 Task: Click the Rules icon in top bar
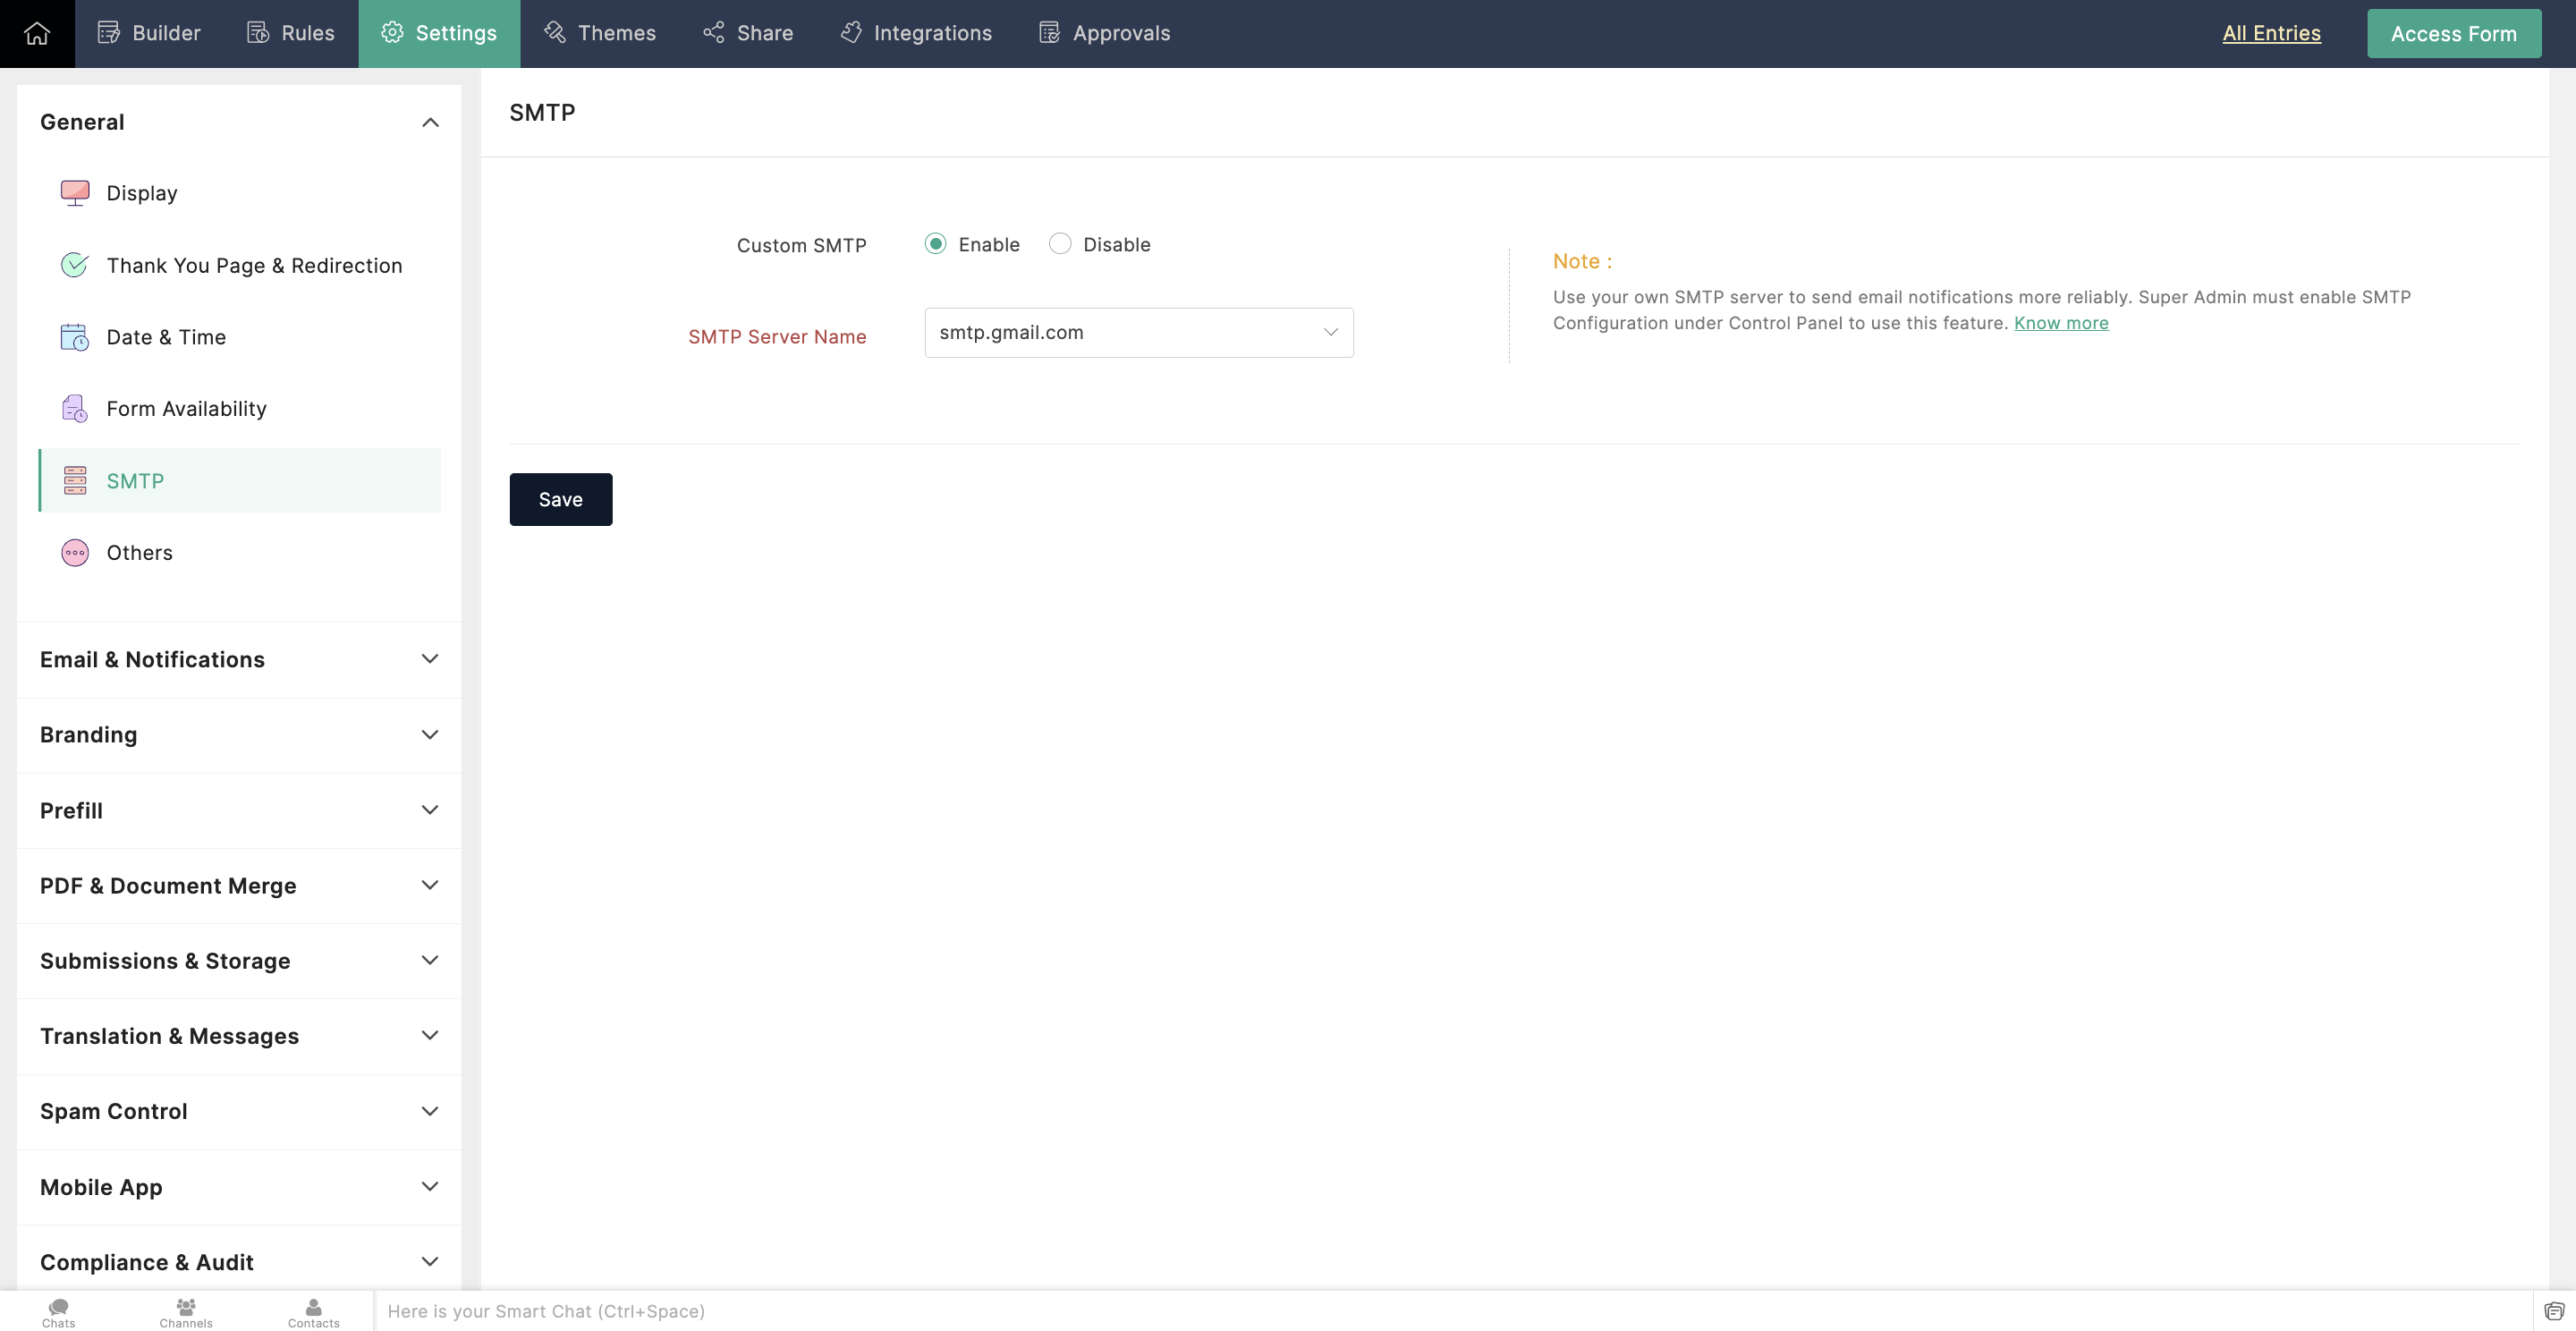tap(258, 33)
